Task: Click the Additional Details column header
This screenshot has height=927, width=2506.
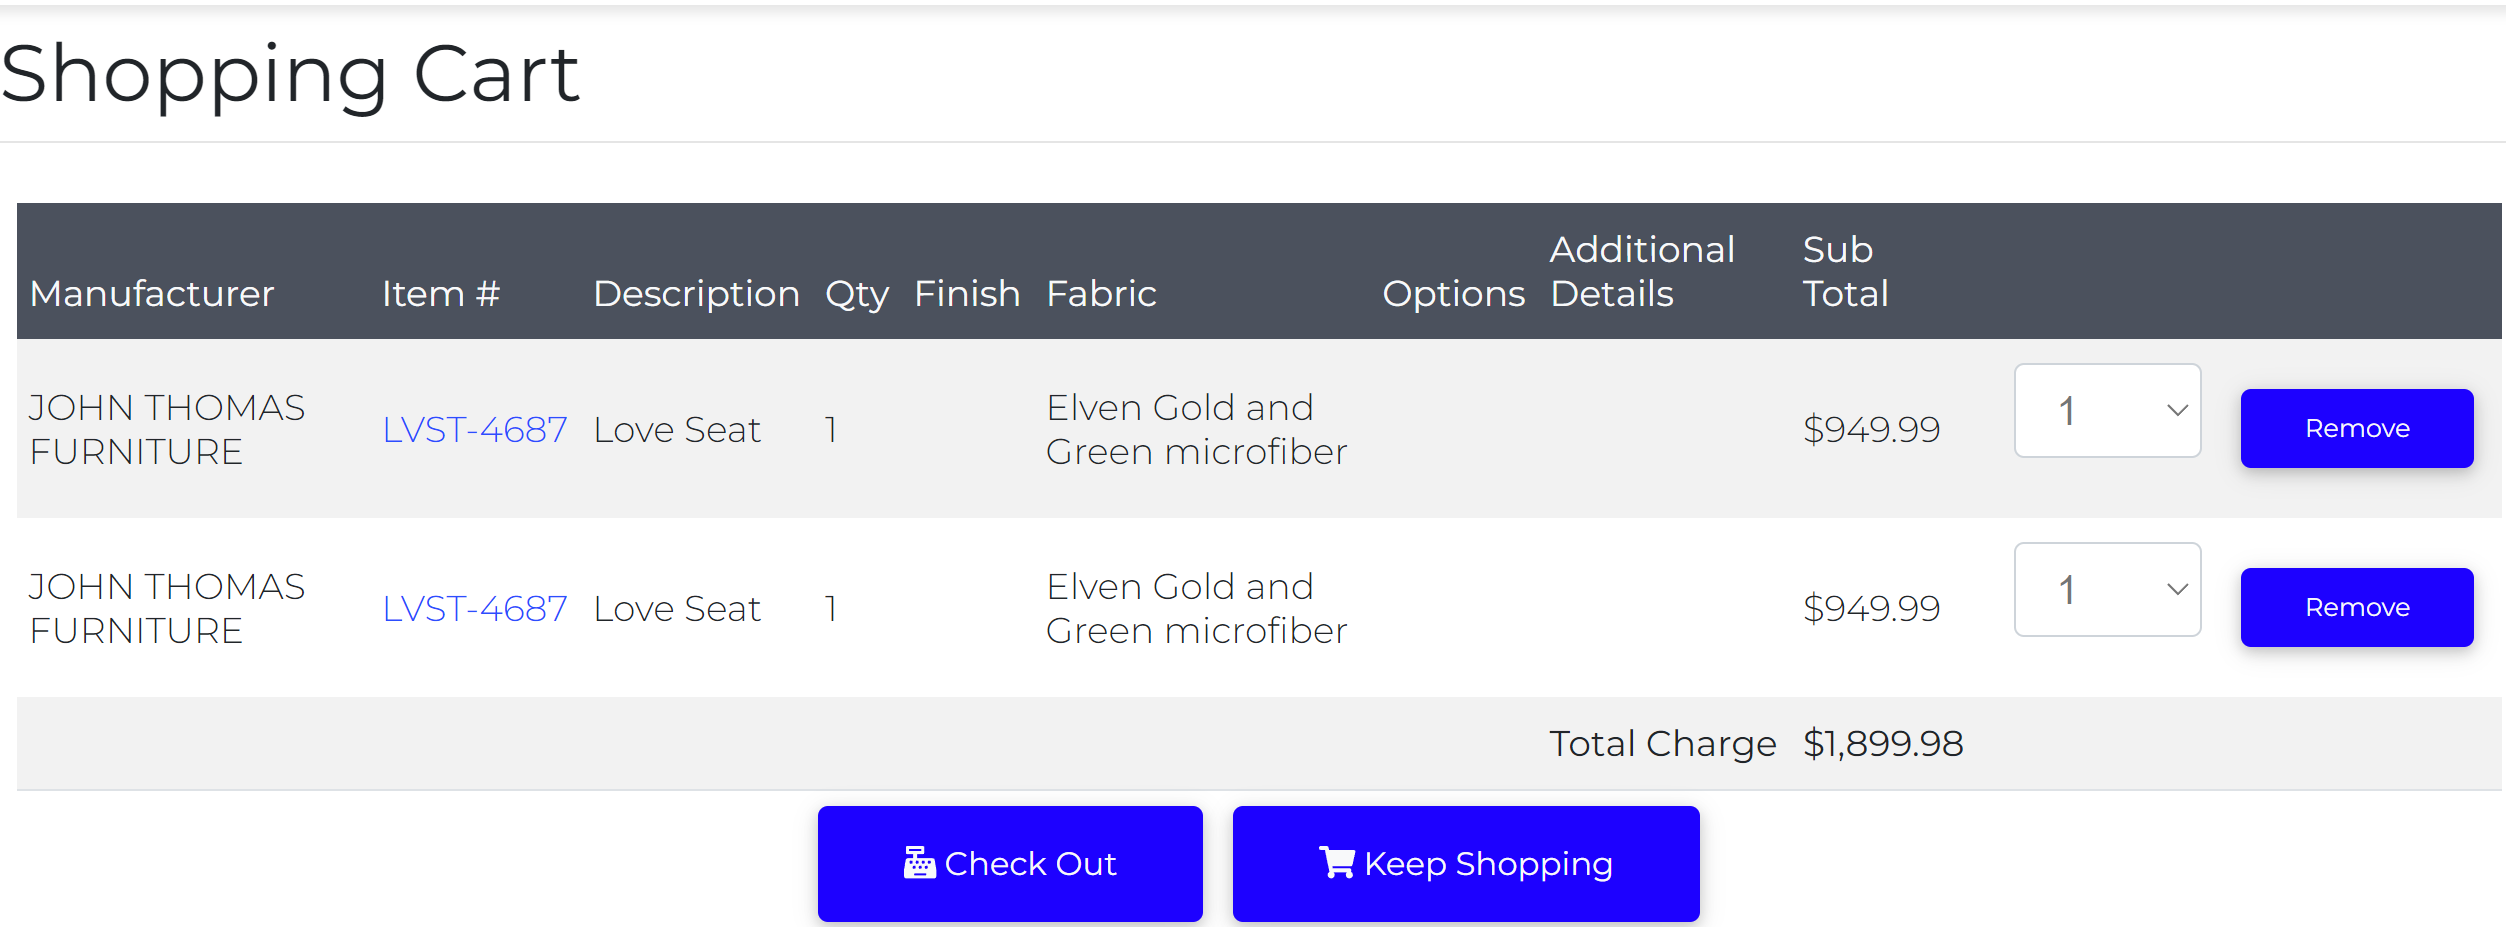Action: pyautogui.click(x=1642, y=272)
